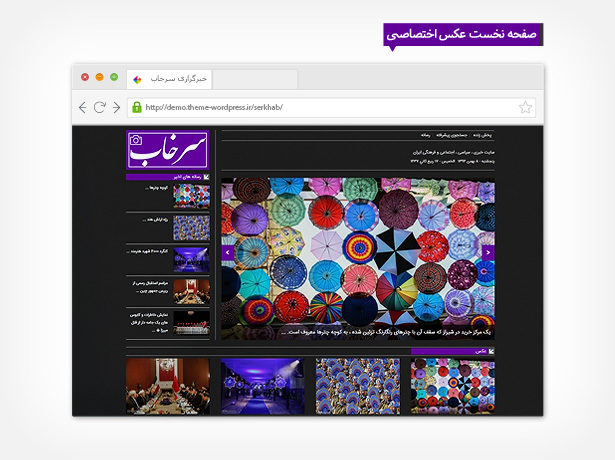The height and width of the screenshot is (460, 615).
Task: Click the browser forward arrow
Action: (117, 107)
